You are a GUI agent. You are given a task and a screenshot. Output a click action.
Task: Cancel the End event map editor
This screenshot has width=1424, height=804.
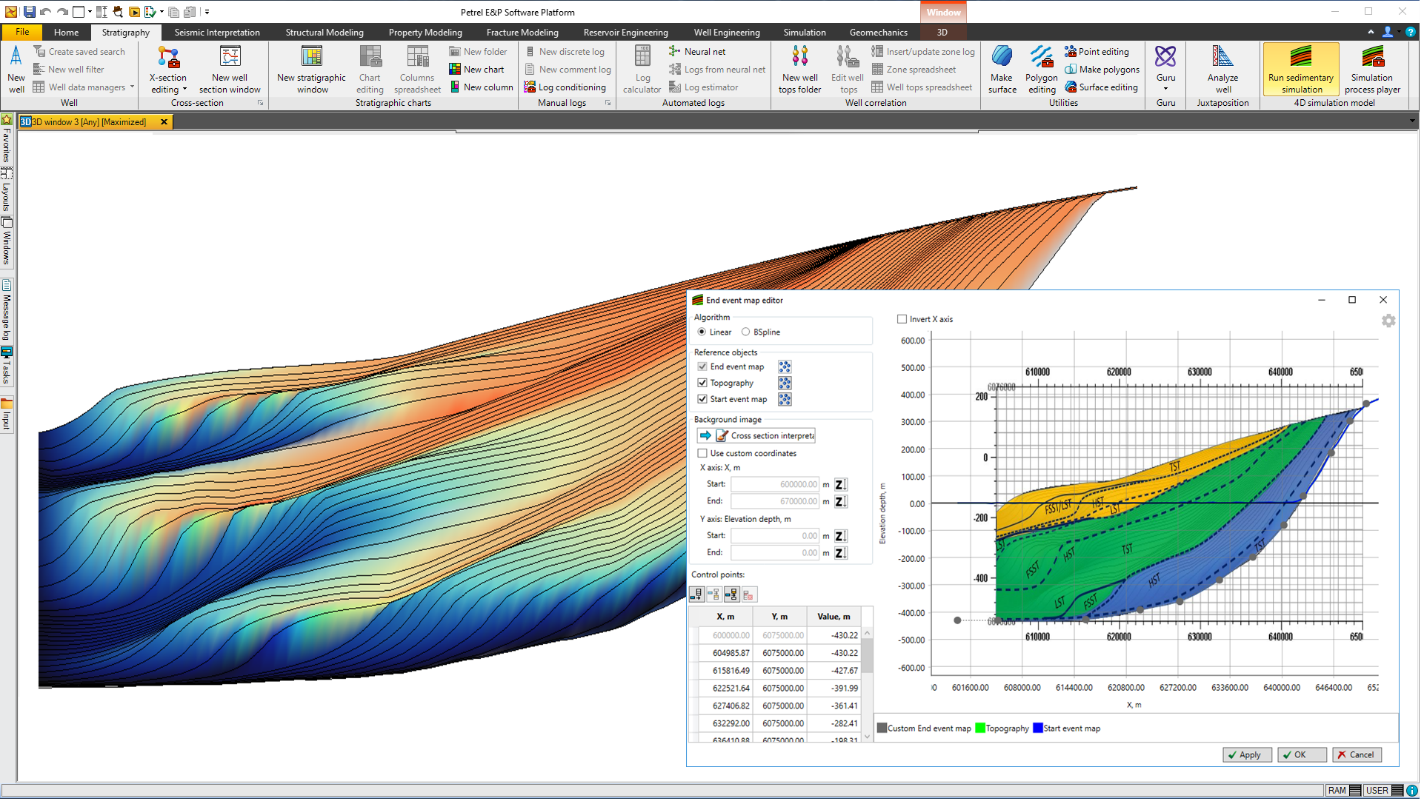pos(1356,754)
